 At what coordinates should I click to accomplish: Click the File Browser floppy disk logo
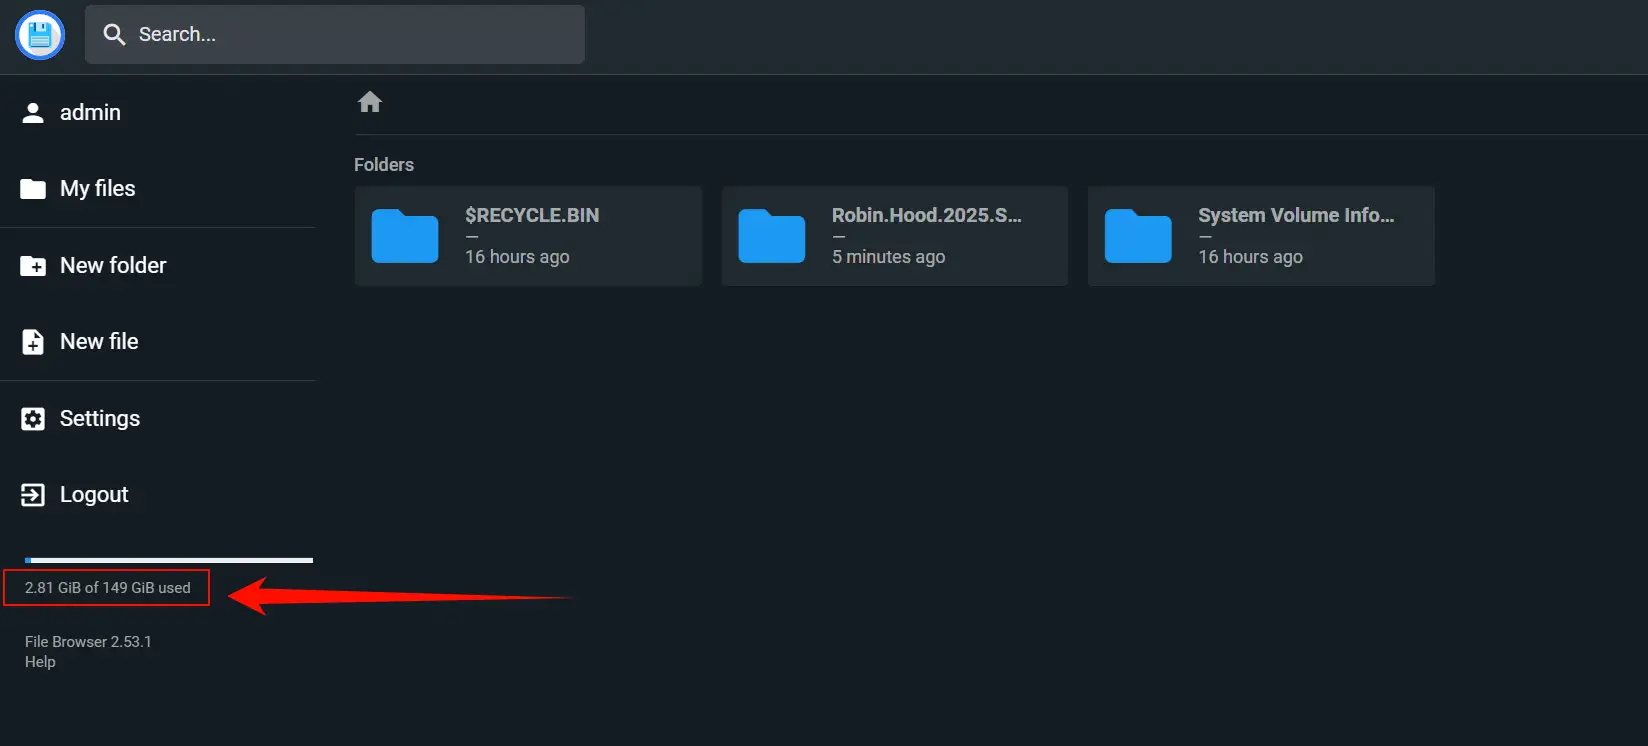pos(40,35)
